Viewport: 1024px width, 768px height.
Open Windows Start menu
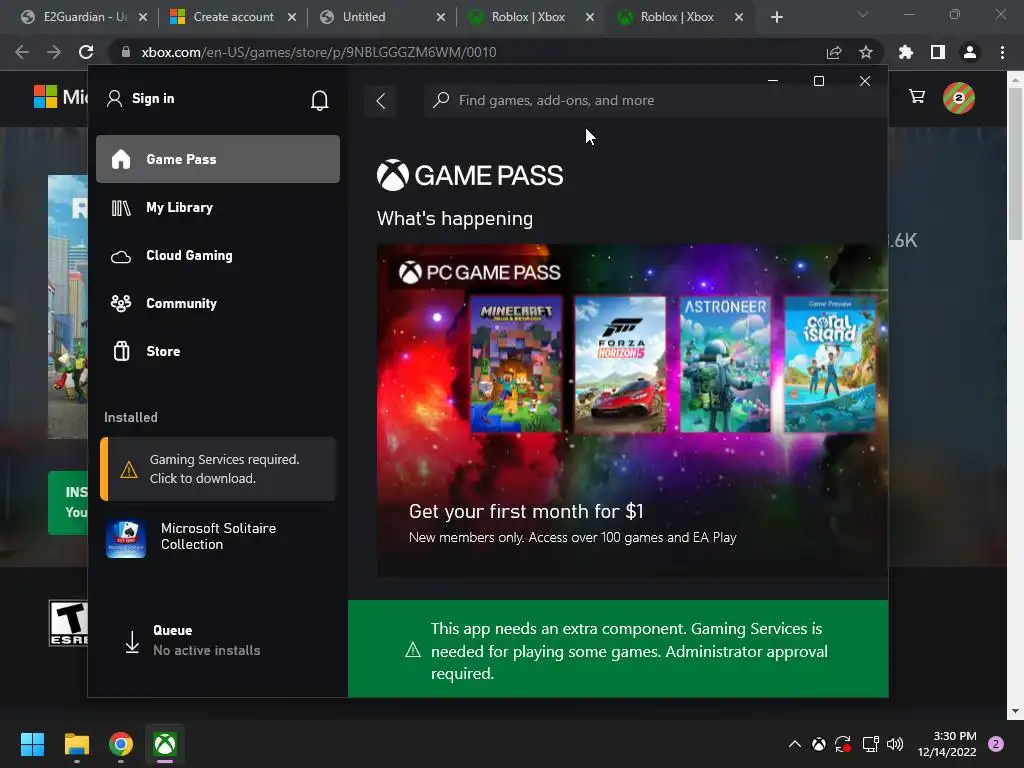[32, 744]
